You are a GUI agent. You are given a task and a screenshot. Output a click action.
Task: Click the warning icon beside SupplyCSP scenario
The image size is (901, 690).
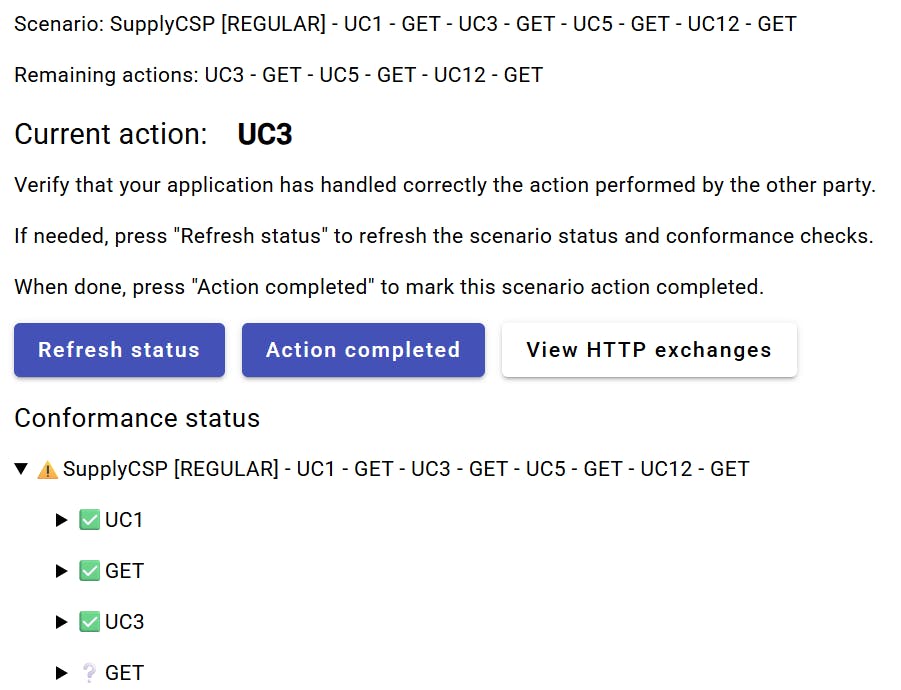[47, 469]
